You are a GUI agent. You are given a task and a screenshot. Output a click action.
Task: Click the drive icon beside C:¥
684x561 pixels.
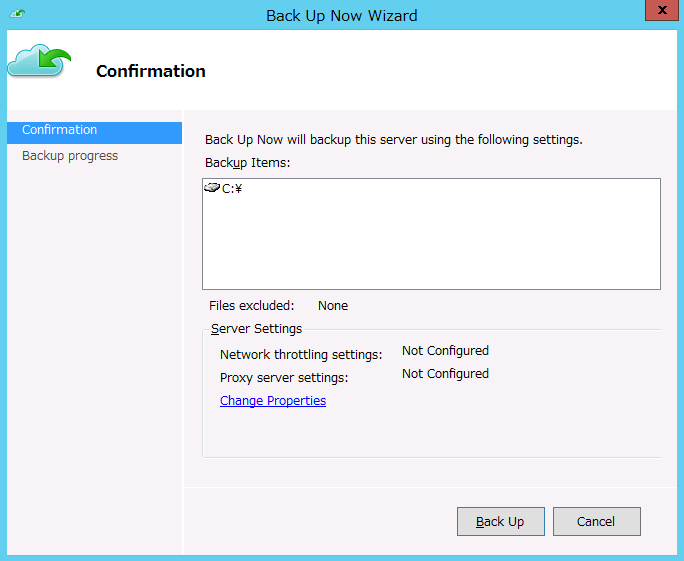[211, 188]
